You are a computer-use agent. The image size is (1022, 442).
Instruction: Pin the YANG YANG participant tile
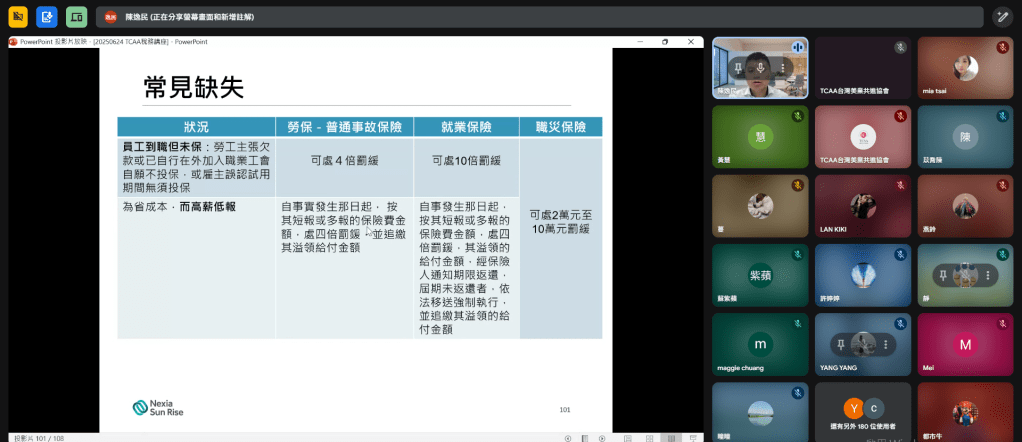coord(841,343)
